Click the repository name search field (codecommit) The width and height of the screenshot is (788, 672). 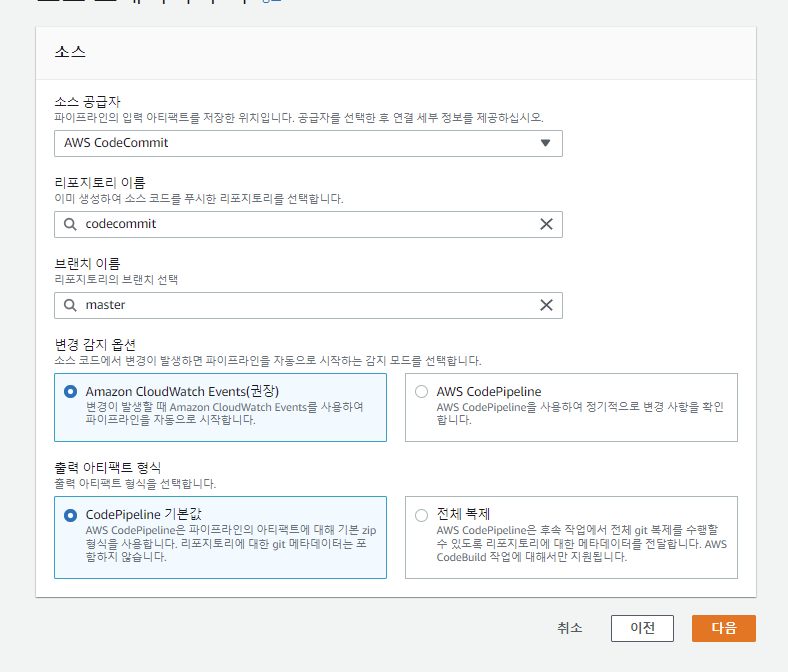coord(308,224)
